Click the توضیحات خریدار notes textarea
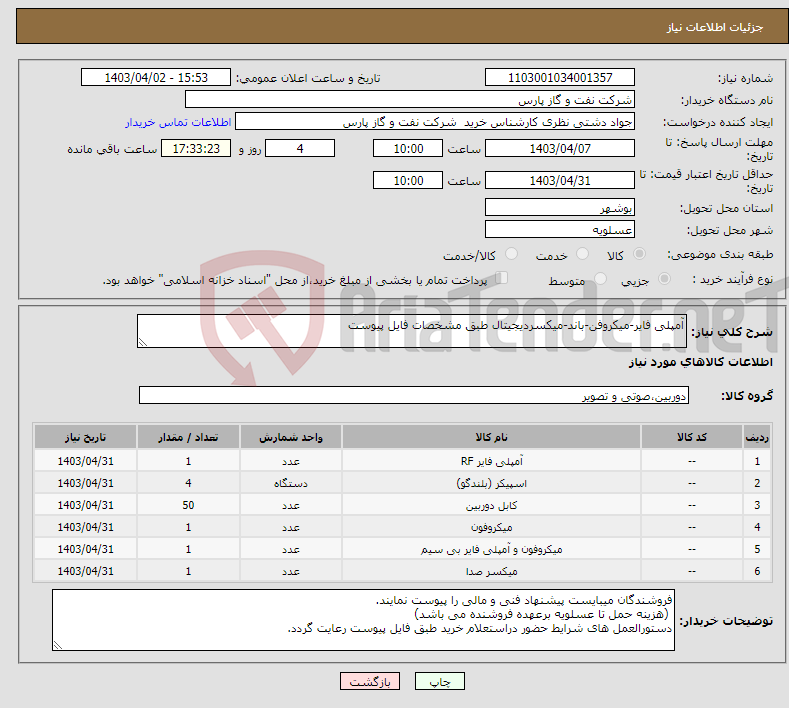 click(x=363, y=620)
